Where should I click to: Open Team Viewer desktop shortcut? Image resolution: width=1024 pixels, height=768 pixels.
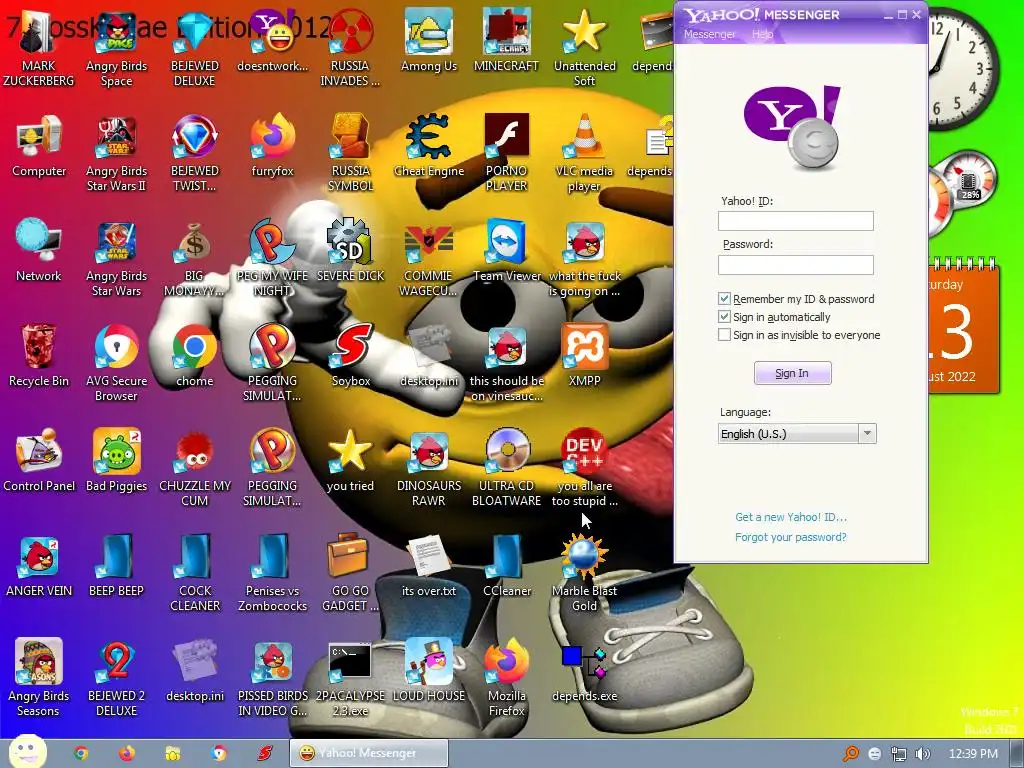[x=507, y=251]
